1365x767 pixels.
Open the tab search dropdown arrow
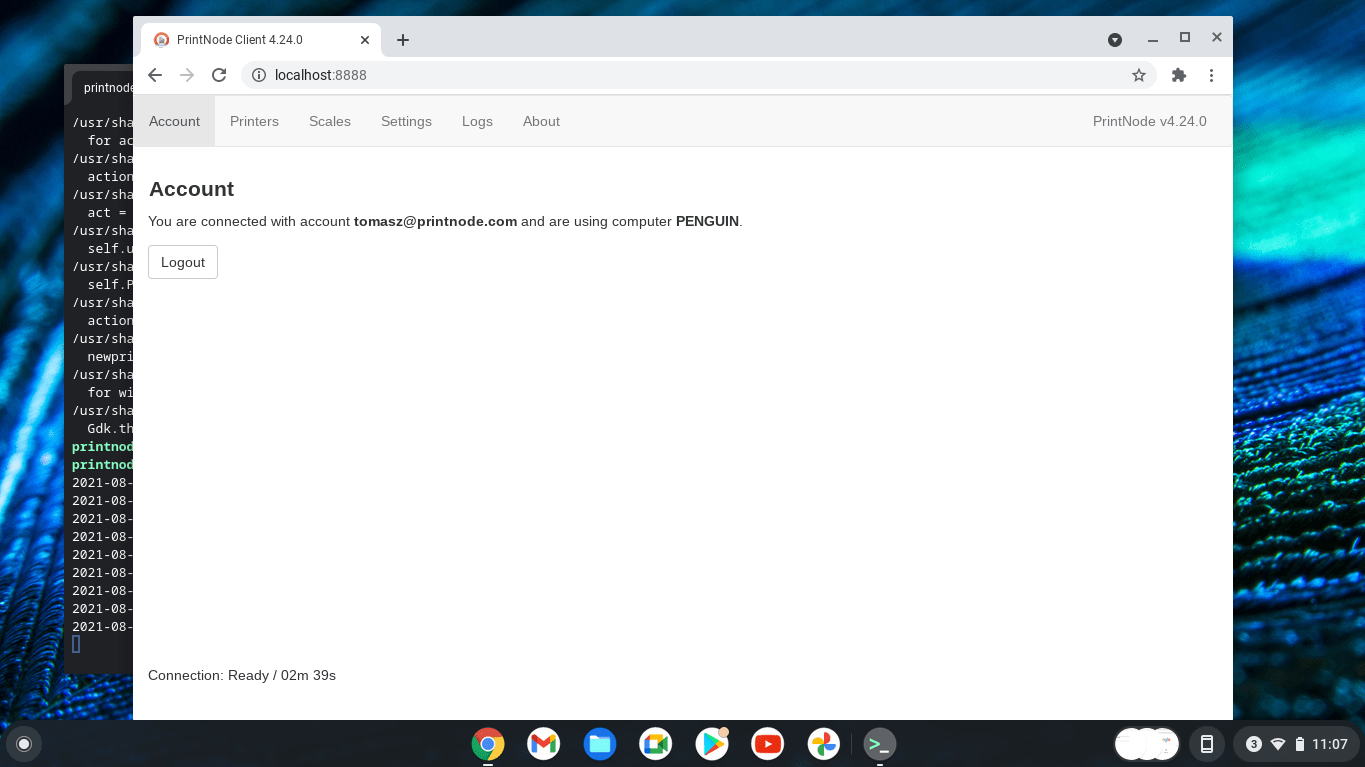(1115, 40)
